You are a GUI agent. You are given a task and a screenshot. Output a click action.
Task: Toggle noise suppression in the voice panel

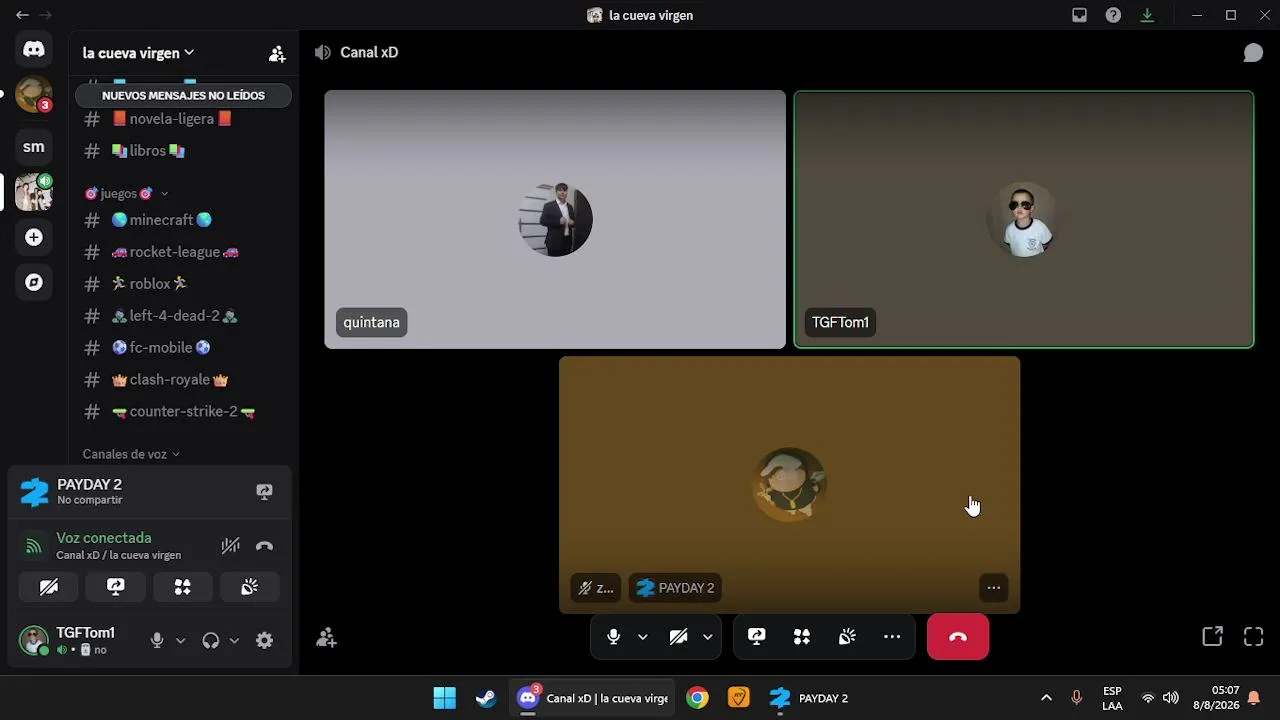[x=231, y=546]
